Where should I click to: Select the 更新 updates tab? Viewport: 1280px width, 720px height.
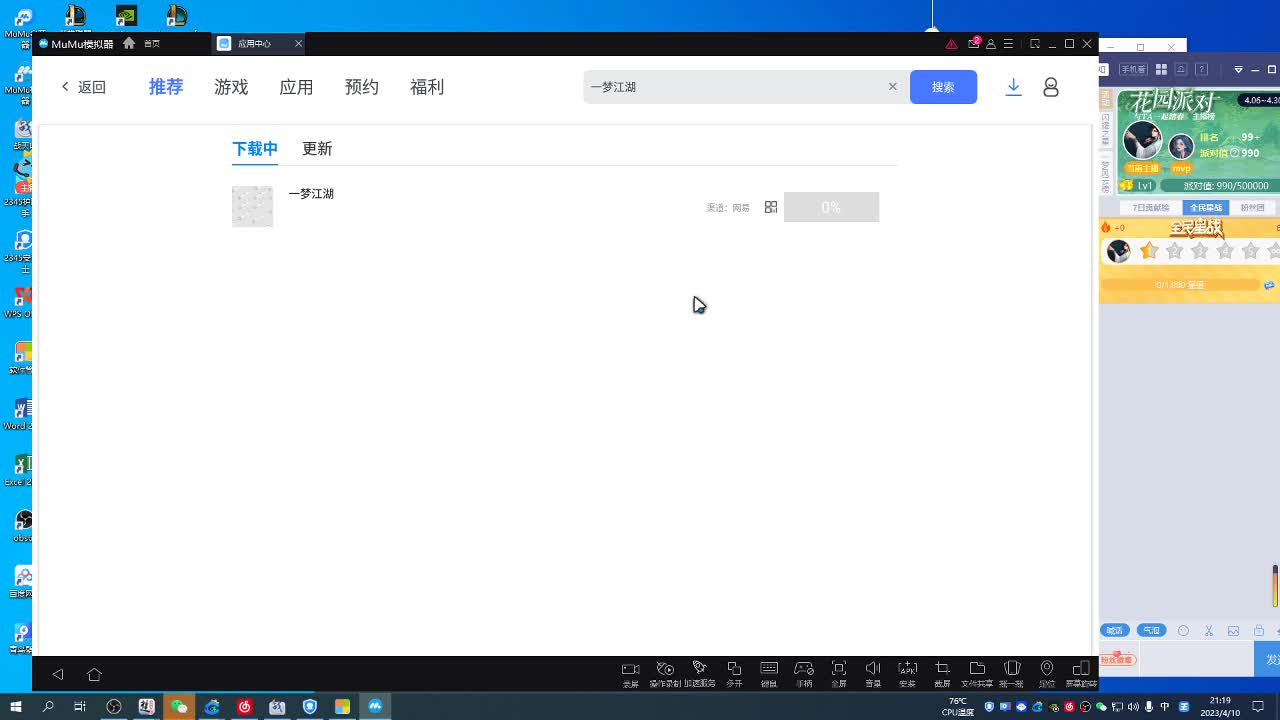(317, 149)
